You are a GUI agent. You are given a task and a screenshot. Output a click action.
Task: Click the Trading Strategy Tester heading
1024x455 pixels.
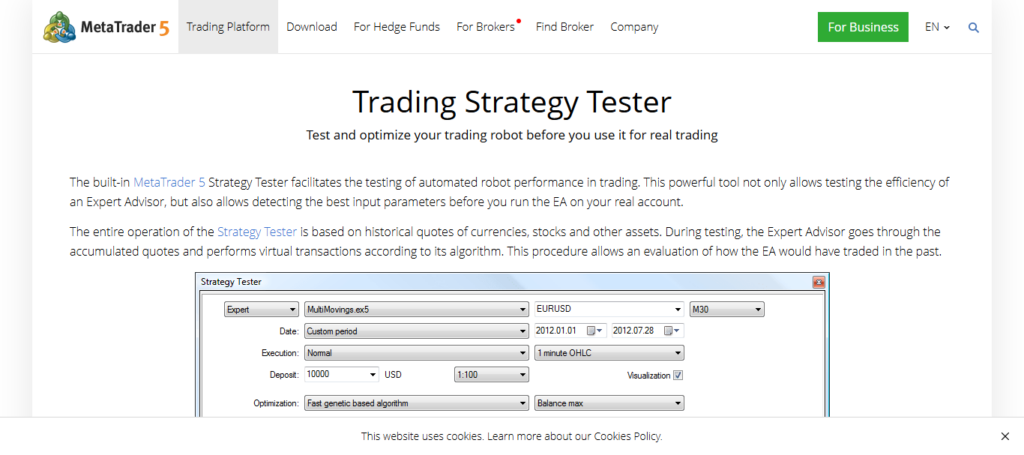pyautogui.click(x=511, y=102)
